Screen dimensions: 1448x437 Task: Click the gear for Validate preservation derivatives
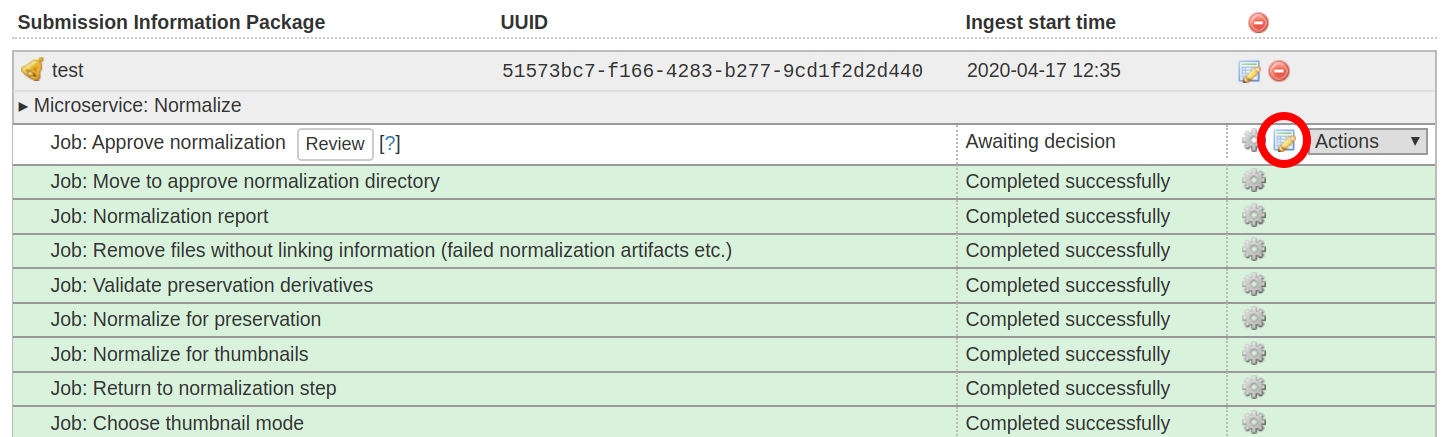tap(1253, 285)
